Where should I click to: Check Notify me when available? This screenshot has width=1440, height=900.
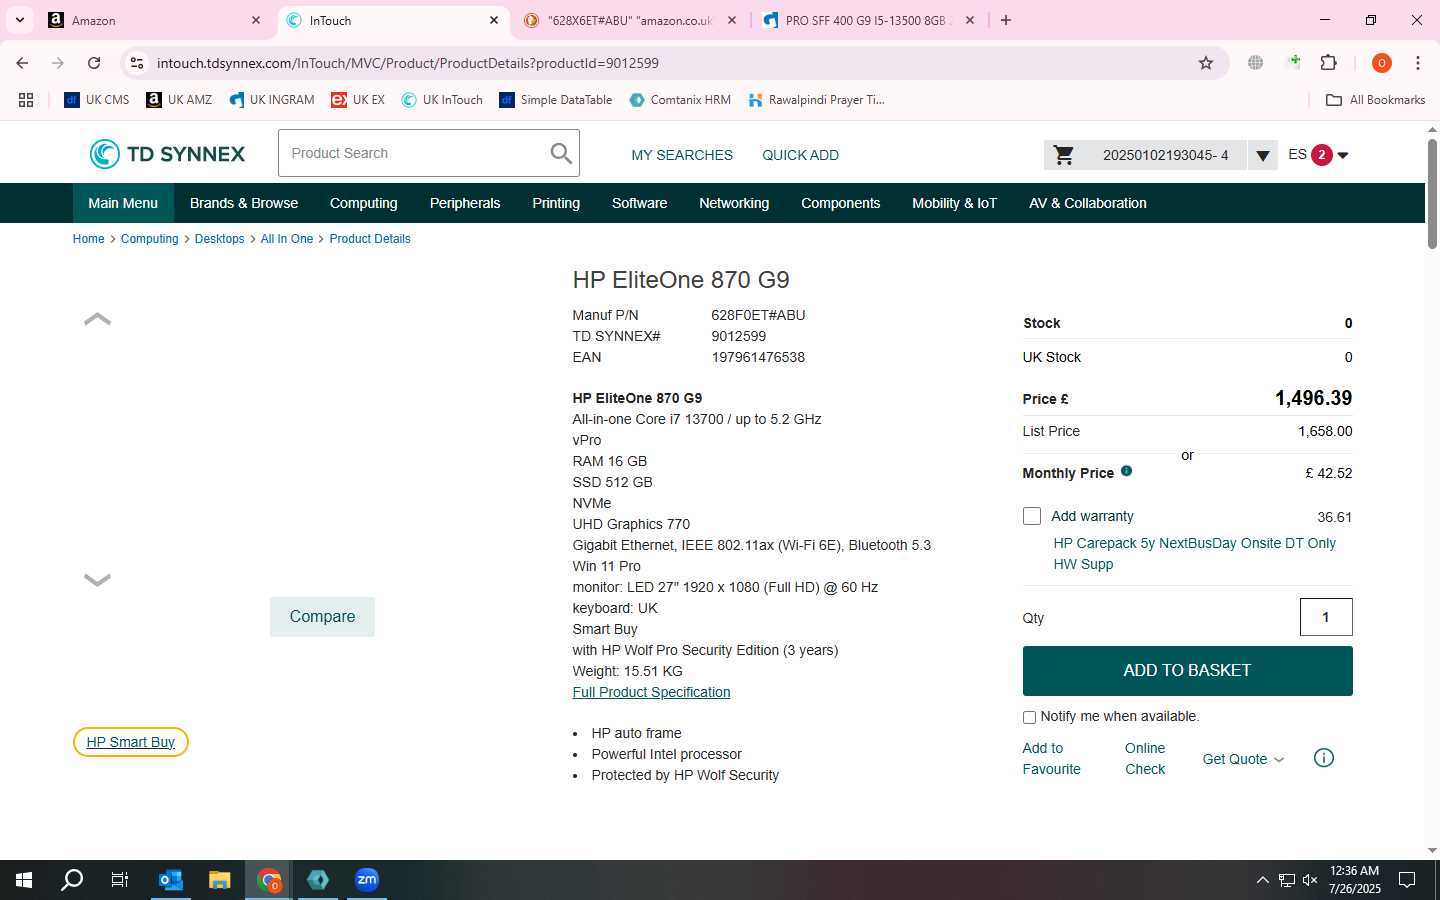point(1029,717)
